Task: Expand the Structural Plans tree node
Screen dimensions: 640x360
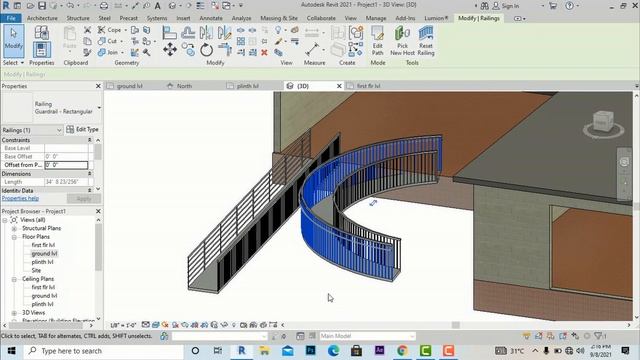Action: point(14,229)
